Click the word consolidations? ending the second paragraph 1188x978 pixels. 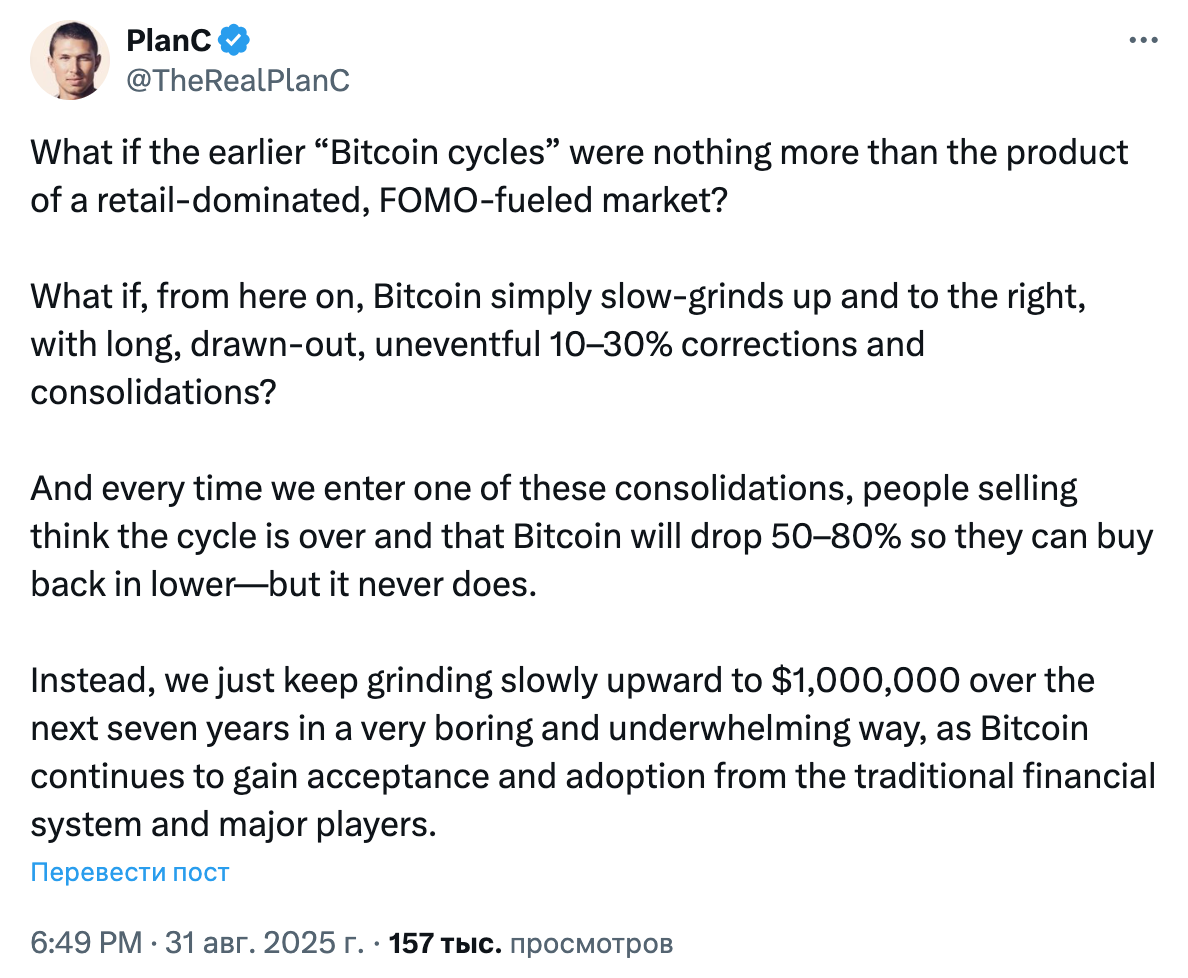(154, 392)
